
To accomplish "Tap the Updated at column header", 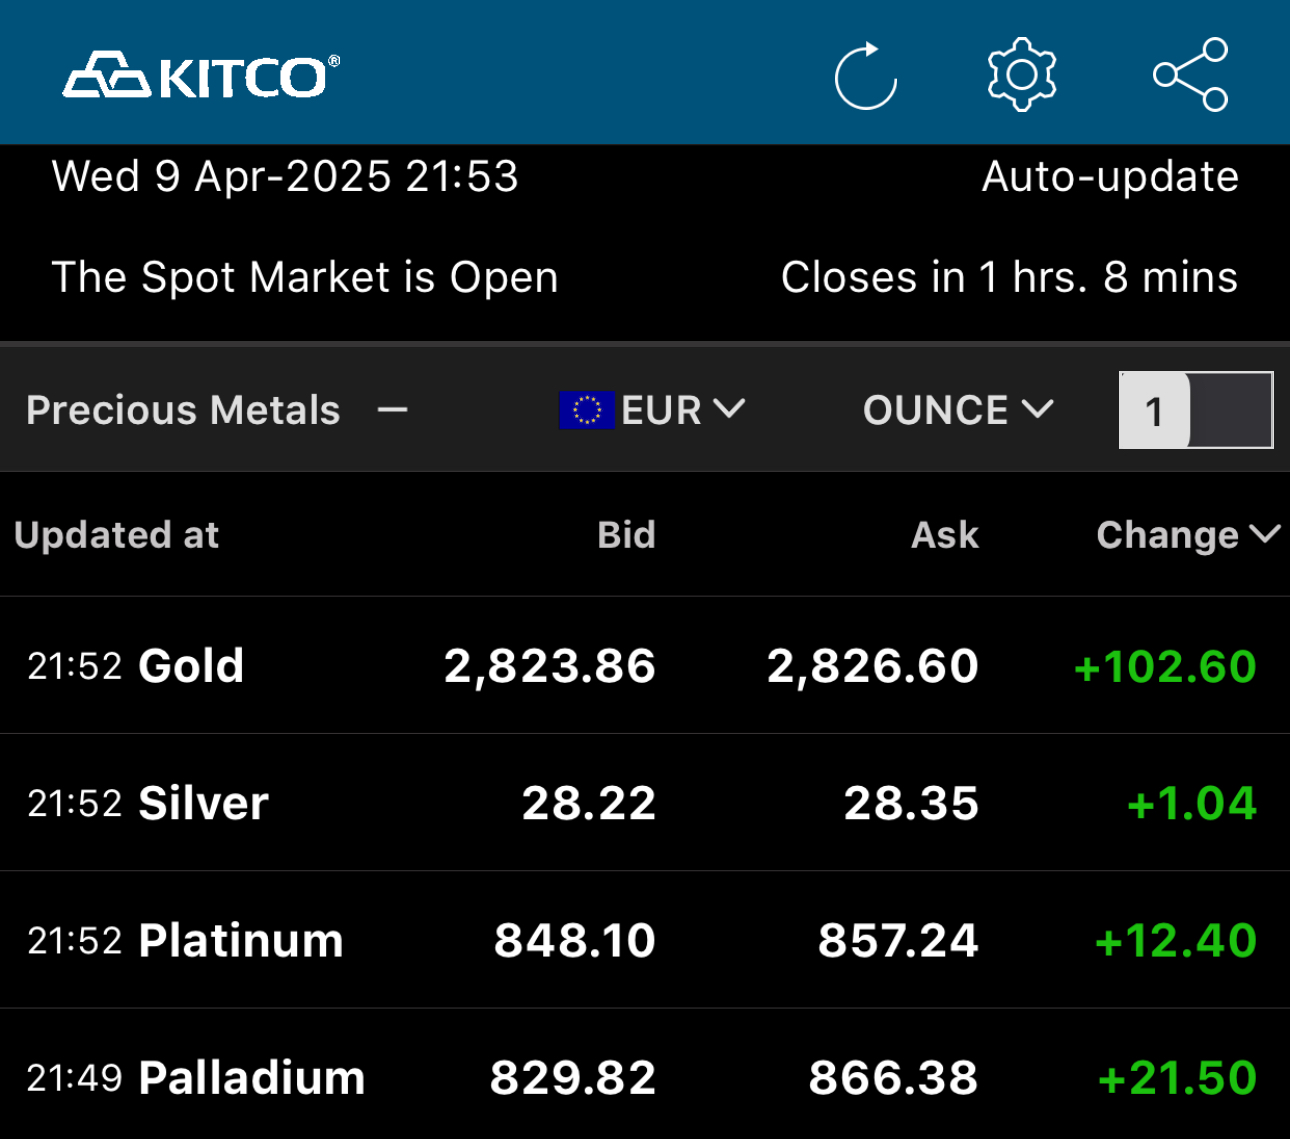I will (117, 535).
